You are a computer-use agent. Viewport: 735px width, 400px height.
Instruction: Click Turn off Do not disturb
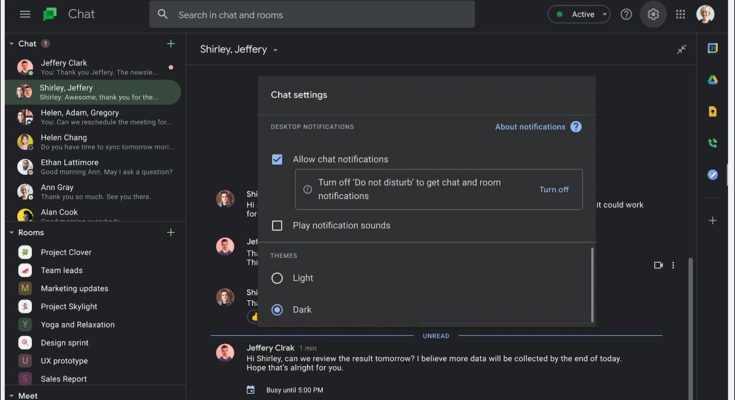[553, 189]
